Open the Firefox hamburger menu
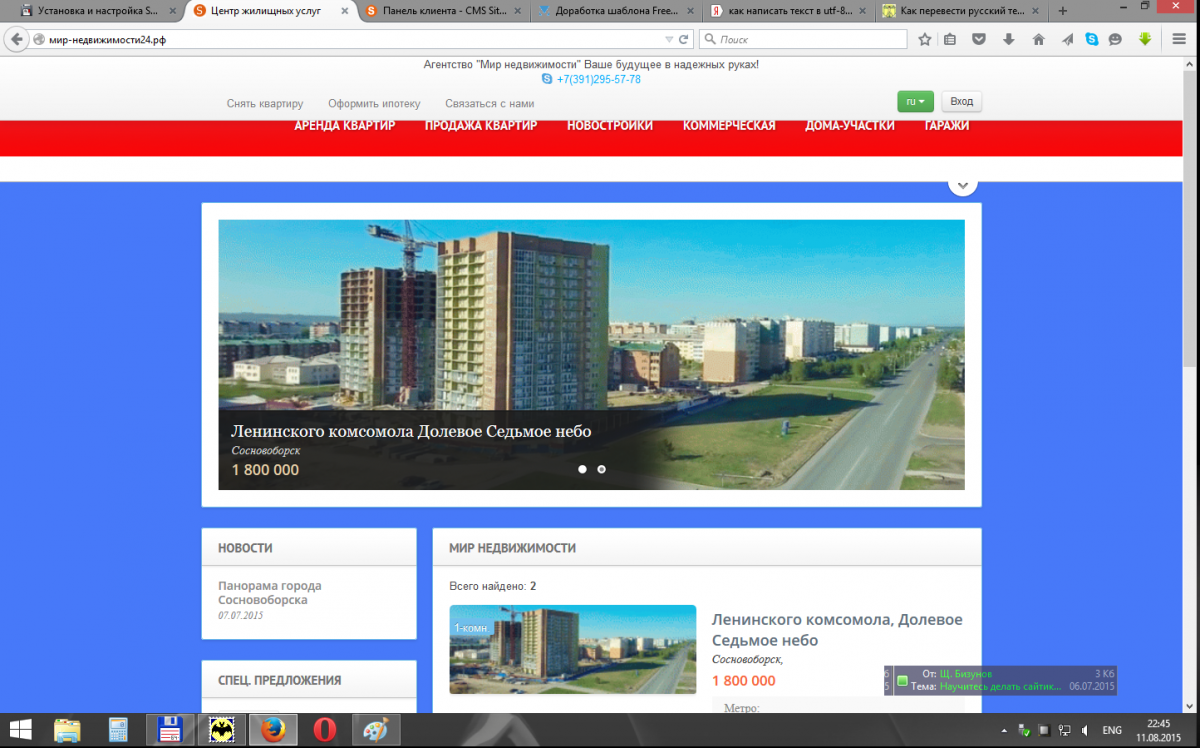 (x=1178, y=40)
